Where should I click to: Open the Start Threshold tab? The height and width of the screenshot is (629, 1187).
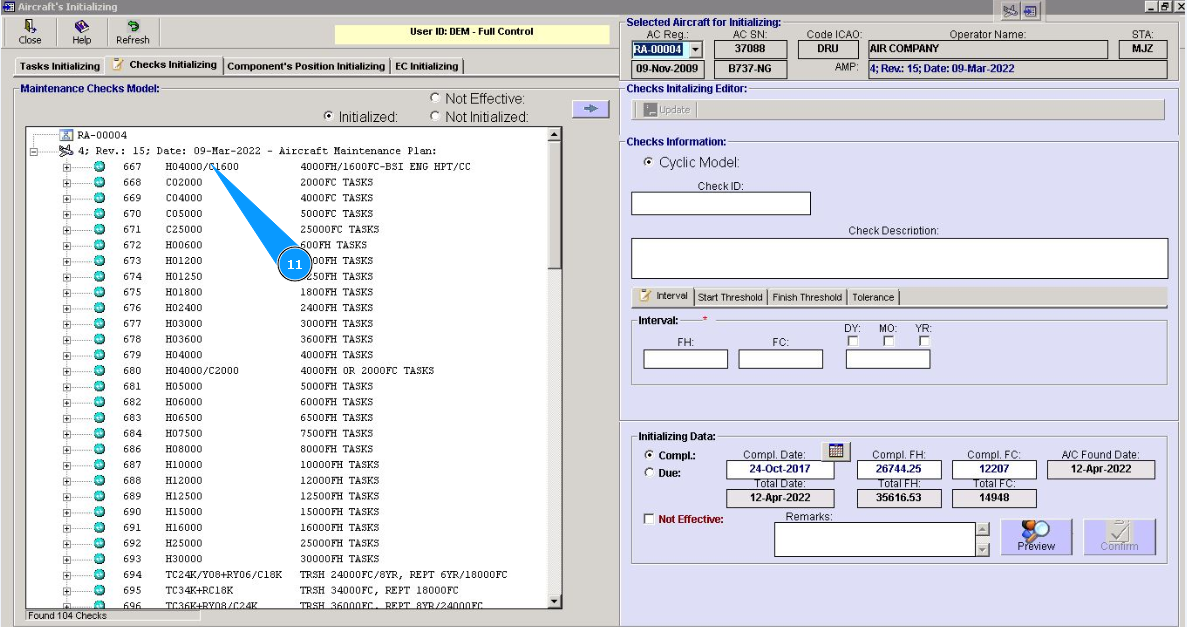point(729,297)
